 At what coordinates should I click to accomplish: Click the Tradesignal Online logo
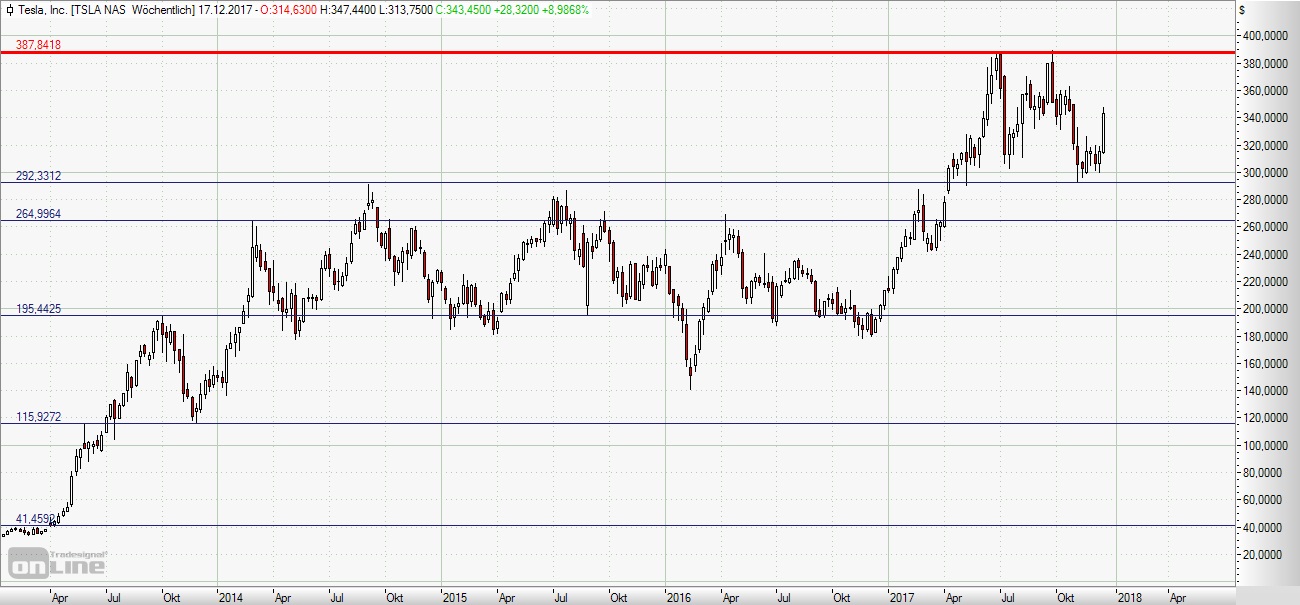pos(57,563)
